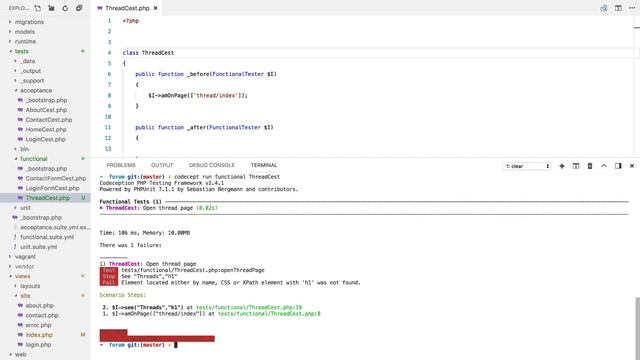Screen dimensions: 640x360
Task: Click line number 8 in the gutter
Action: pos(109,96)
